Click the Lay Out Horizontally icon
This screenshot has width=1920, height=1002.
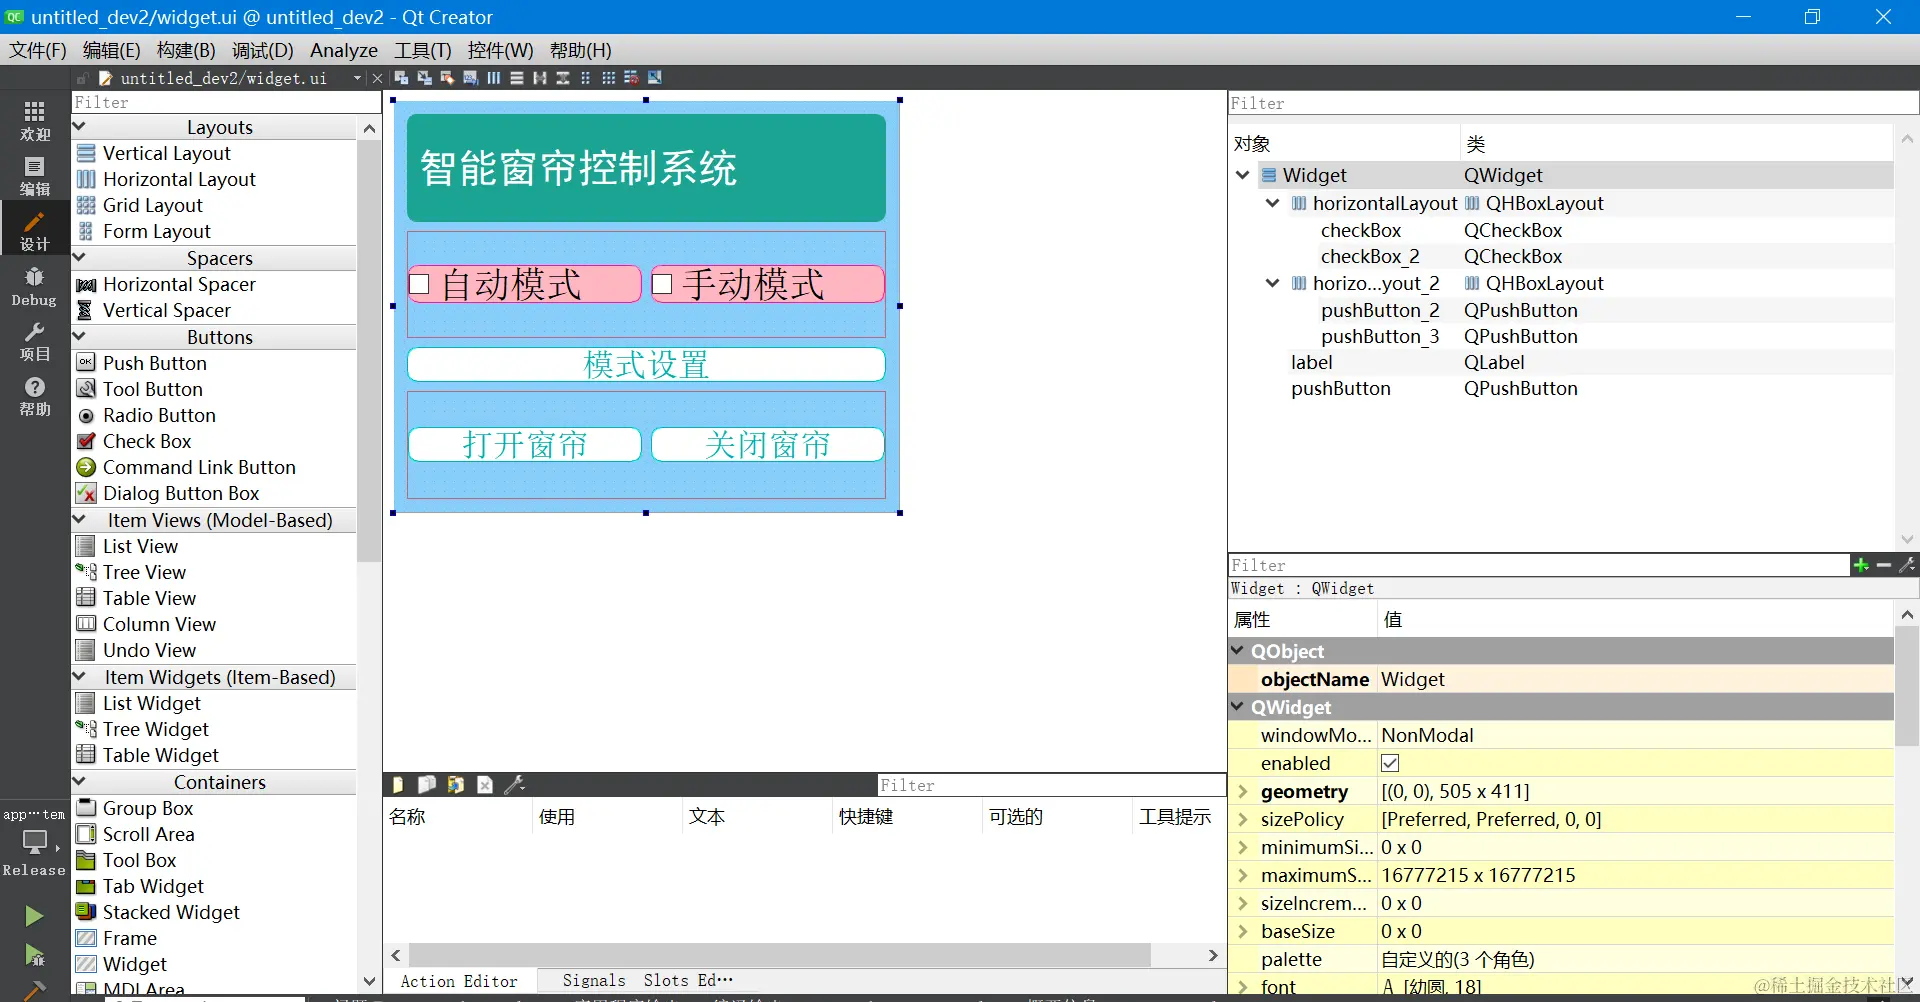click(494, 78)
